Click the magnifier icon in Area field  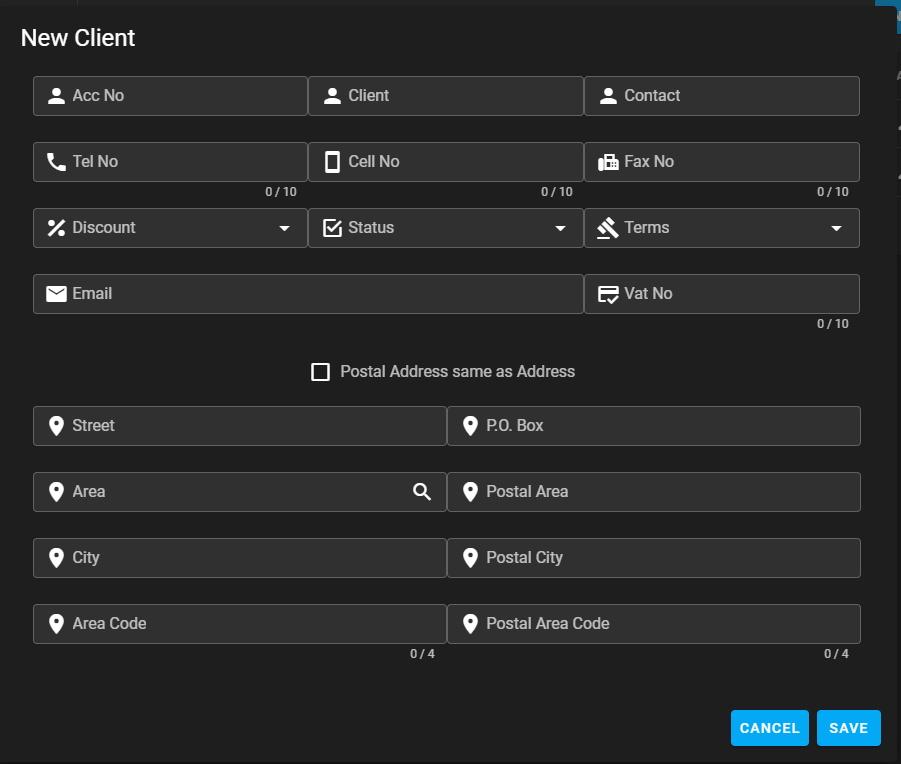[422, 492]
